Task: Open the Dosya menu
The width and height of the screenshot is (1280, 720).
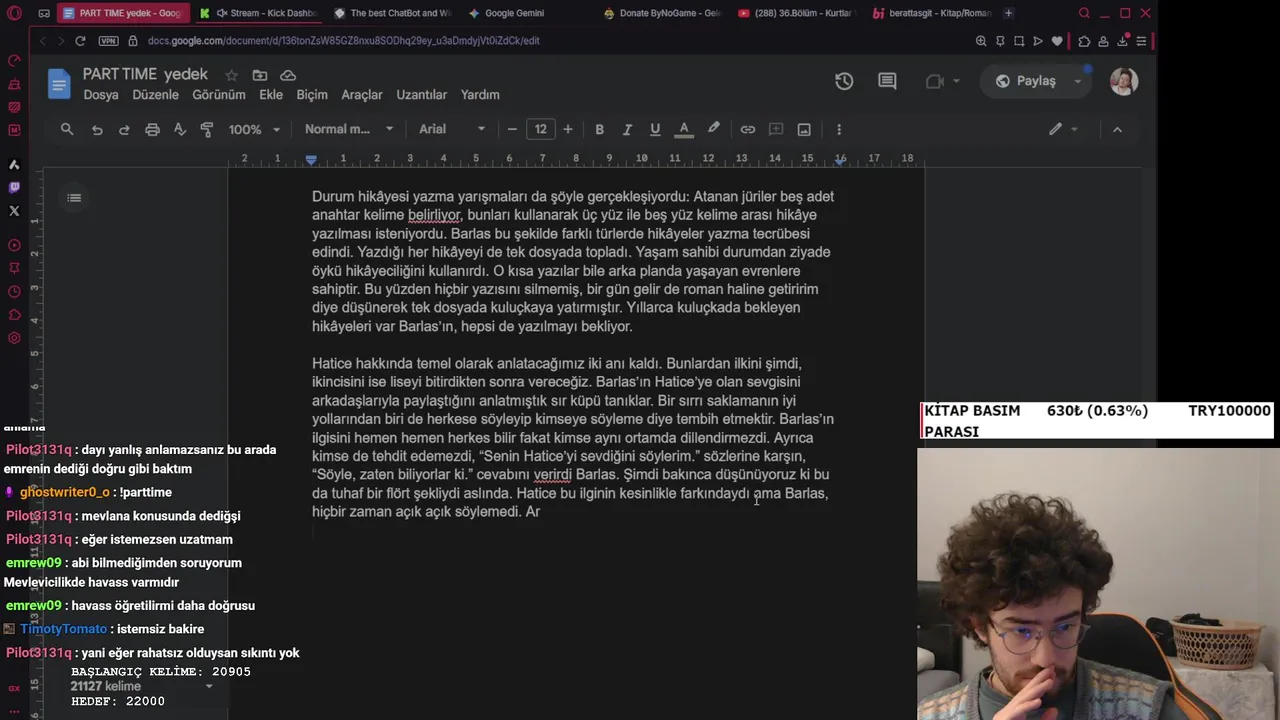Action: pos(101,95)
